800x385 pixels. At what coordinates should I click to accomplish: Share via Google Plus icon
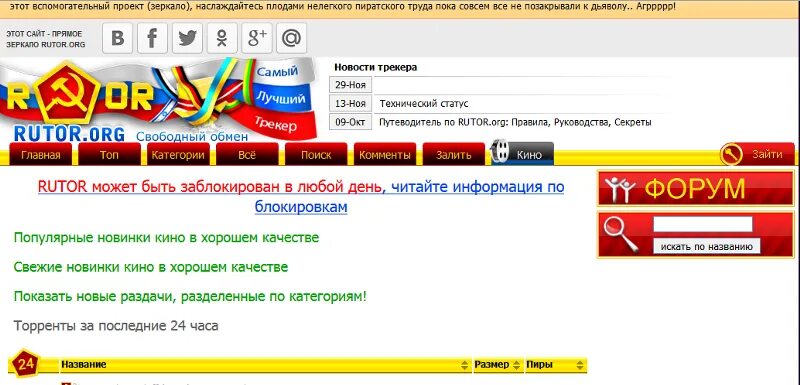pyautogui.click(x=257, y=38)
